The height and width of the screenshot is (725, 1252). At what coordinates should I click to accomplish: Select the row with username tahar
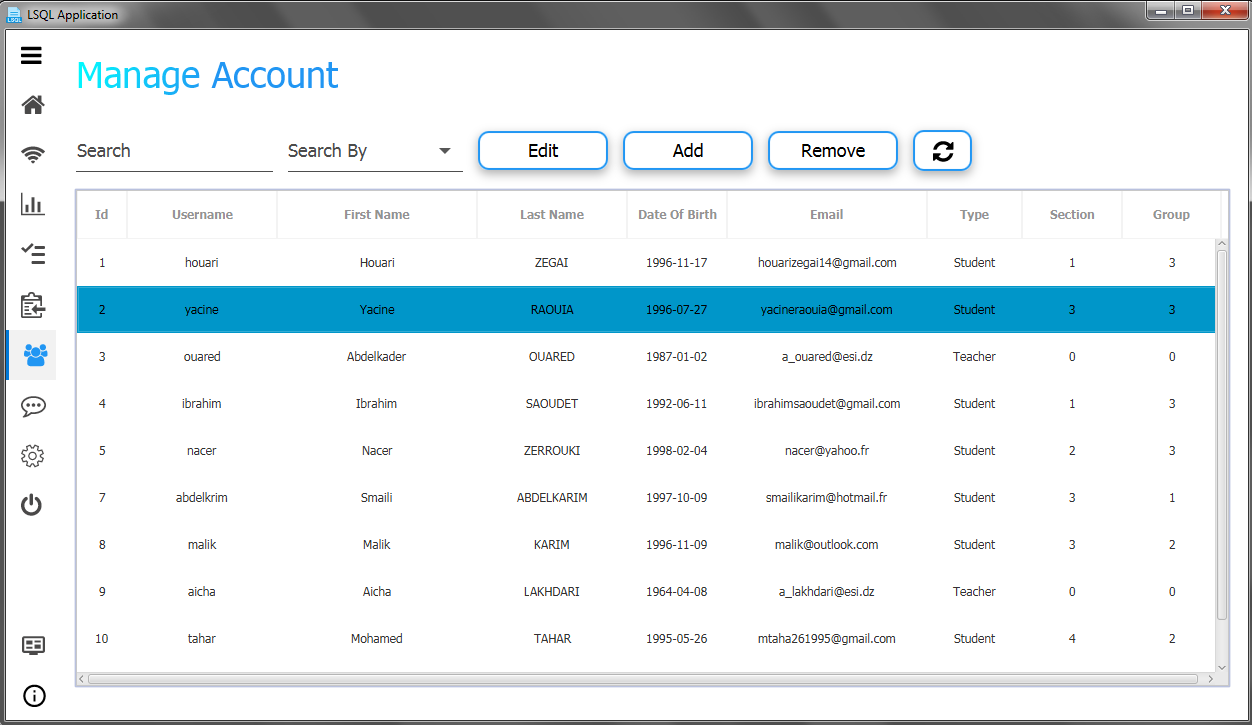(646, 639)
